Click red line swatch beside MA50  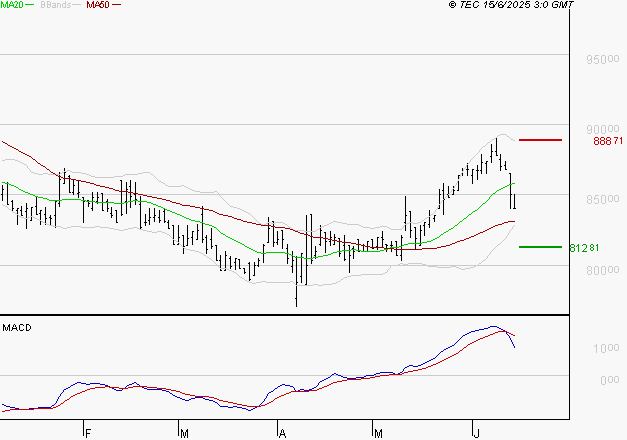coord(116,6)
